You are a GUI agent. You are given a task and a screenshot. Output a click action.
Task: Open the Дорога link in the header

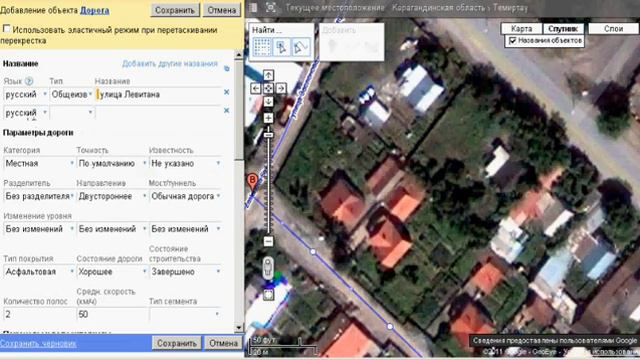coord(94,11)
